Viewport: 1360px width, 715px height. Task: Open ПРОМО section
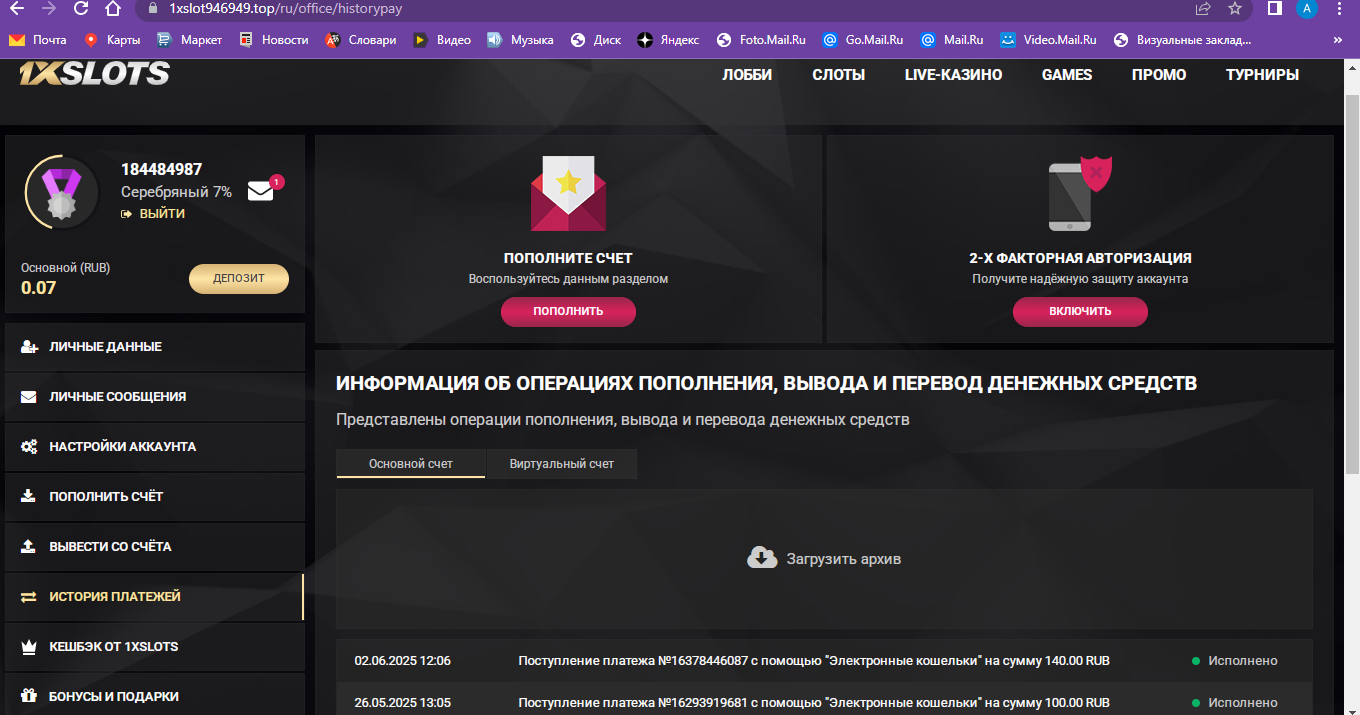(1159, 75)
